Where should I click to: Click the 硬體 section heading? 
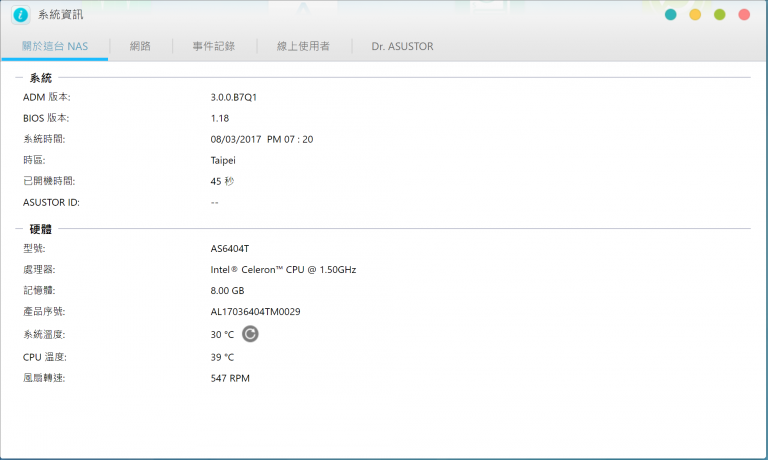(41, 229)
